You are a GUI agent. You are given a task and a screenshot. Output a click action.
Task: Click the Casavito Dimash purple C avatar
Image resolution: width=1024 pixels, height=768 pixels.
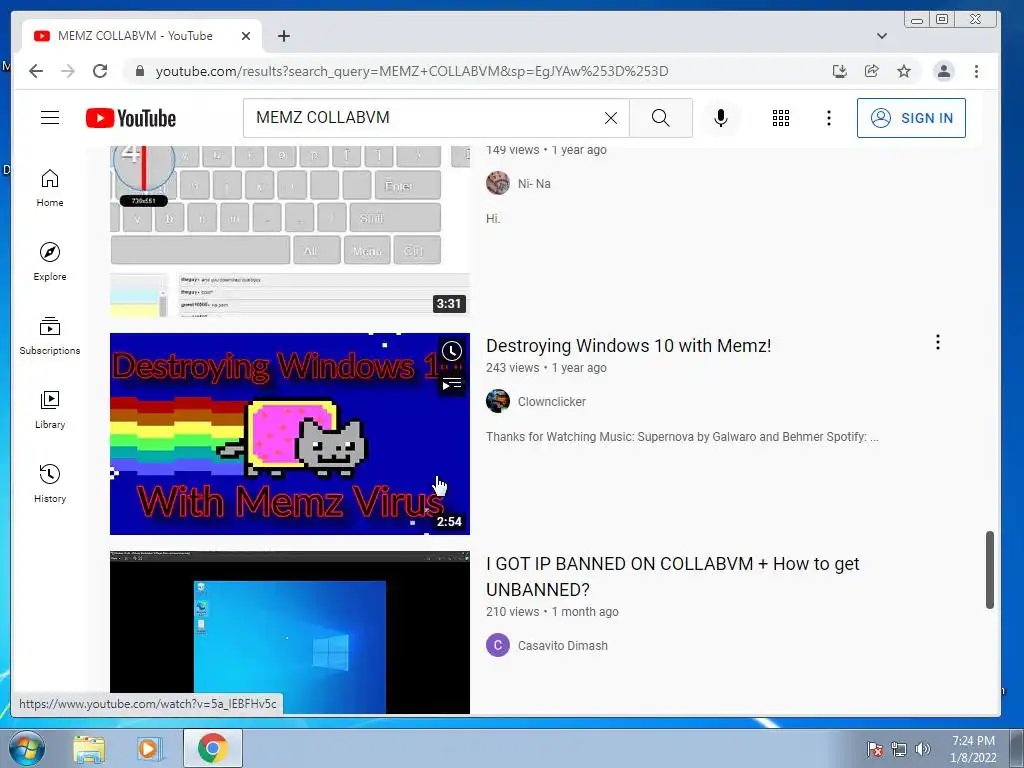[x=498, y=645]
